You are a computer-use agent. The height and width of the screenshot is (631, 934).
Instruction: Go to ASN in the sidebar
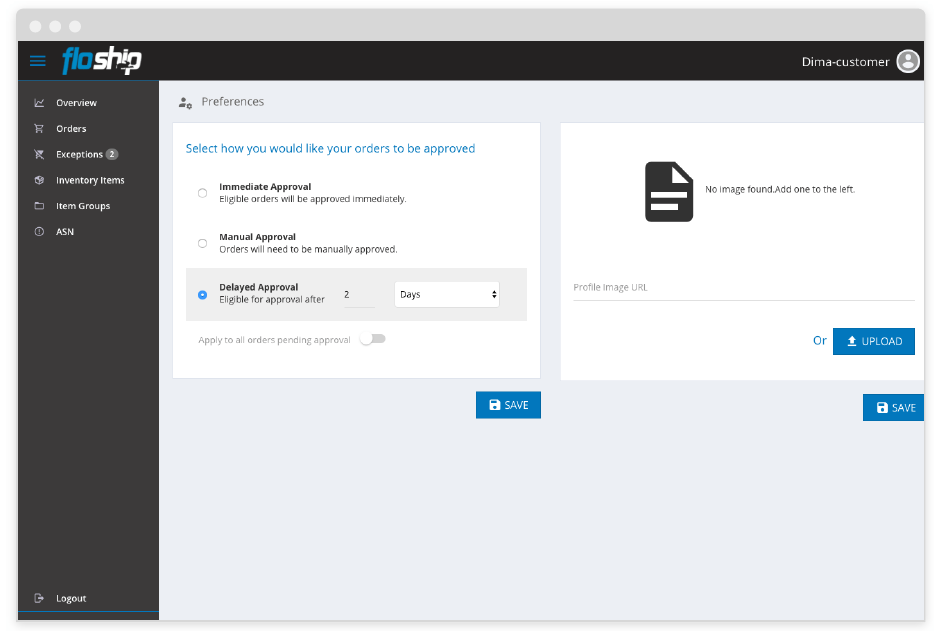65,232
